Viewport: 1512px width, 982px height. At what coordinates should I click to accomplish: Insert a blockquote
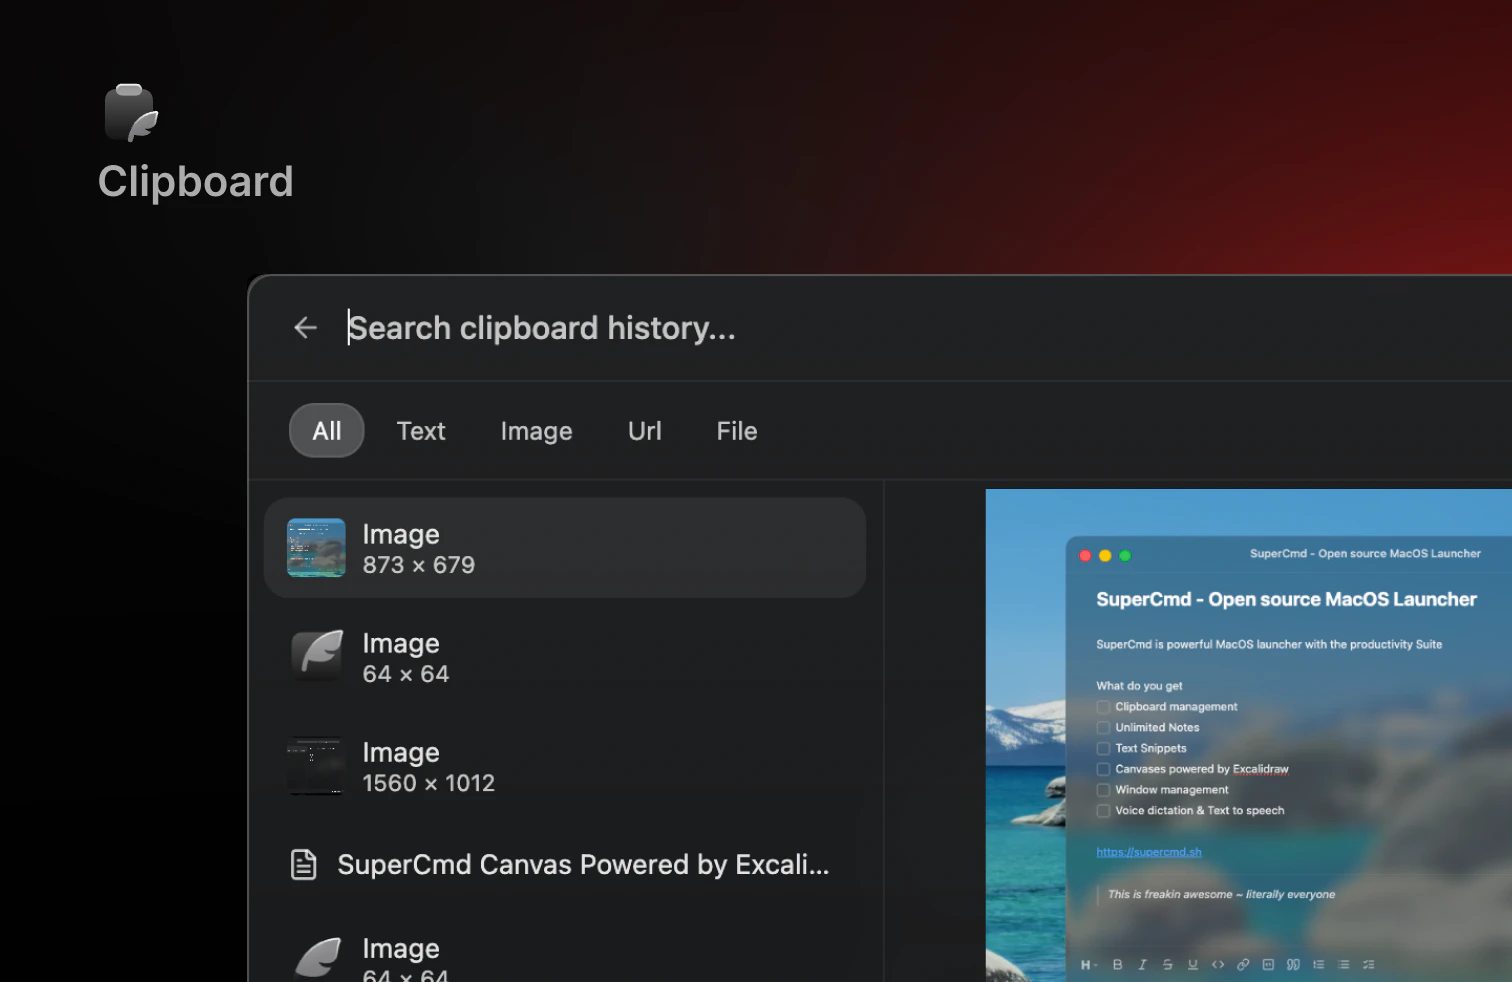pyautogui.click(x=1293, y=965)
